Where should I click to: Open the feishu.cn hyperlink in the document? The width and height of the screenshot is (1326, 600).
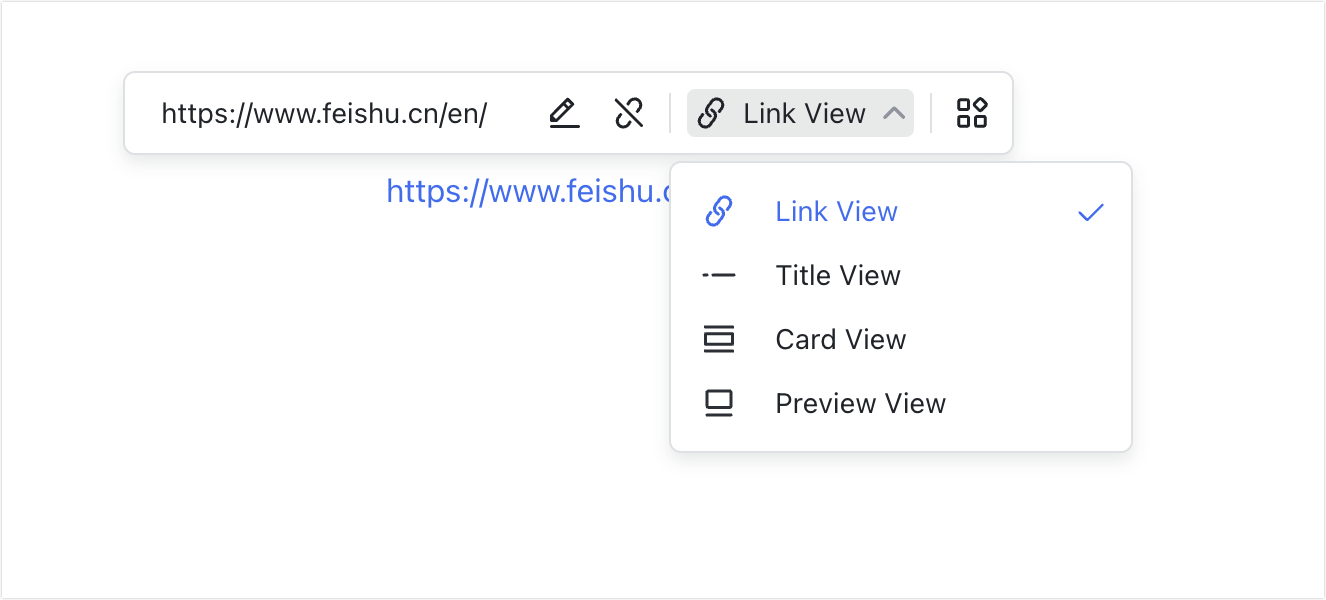pyautogui.click(x=520, y=191)
